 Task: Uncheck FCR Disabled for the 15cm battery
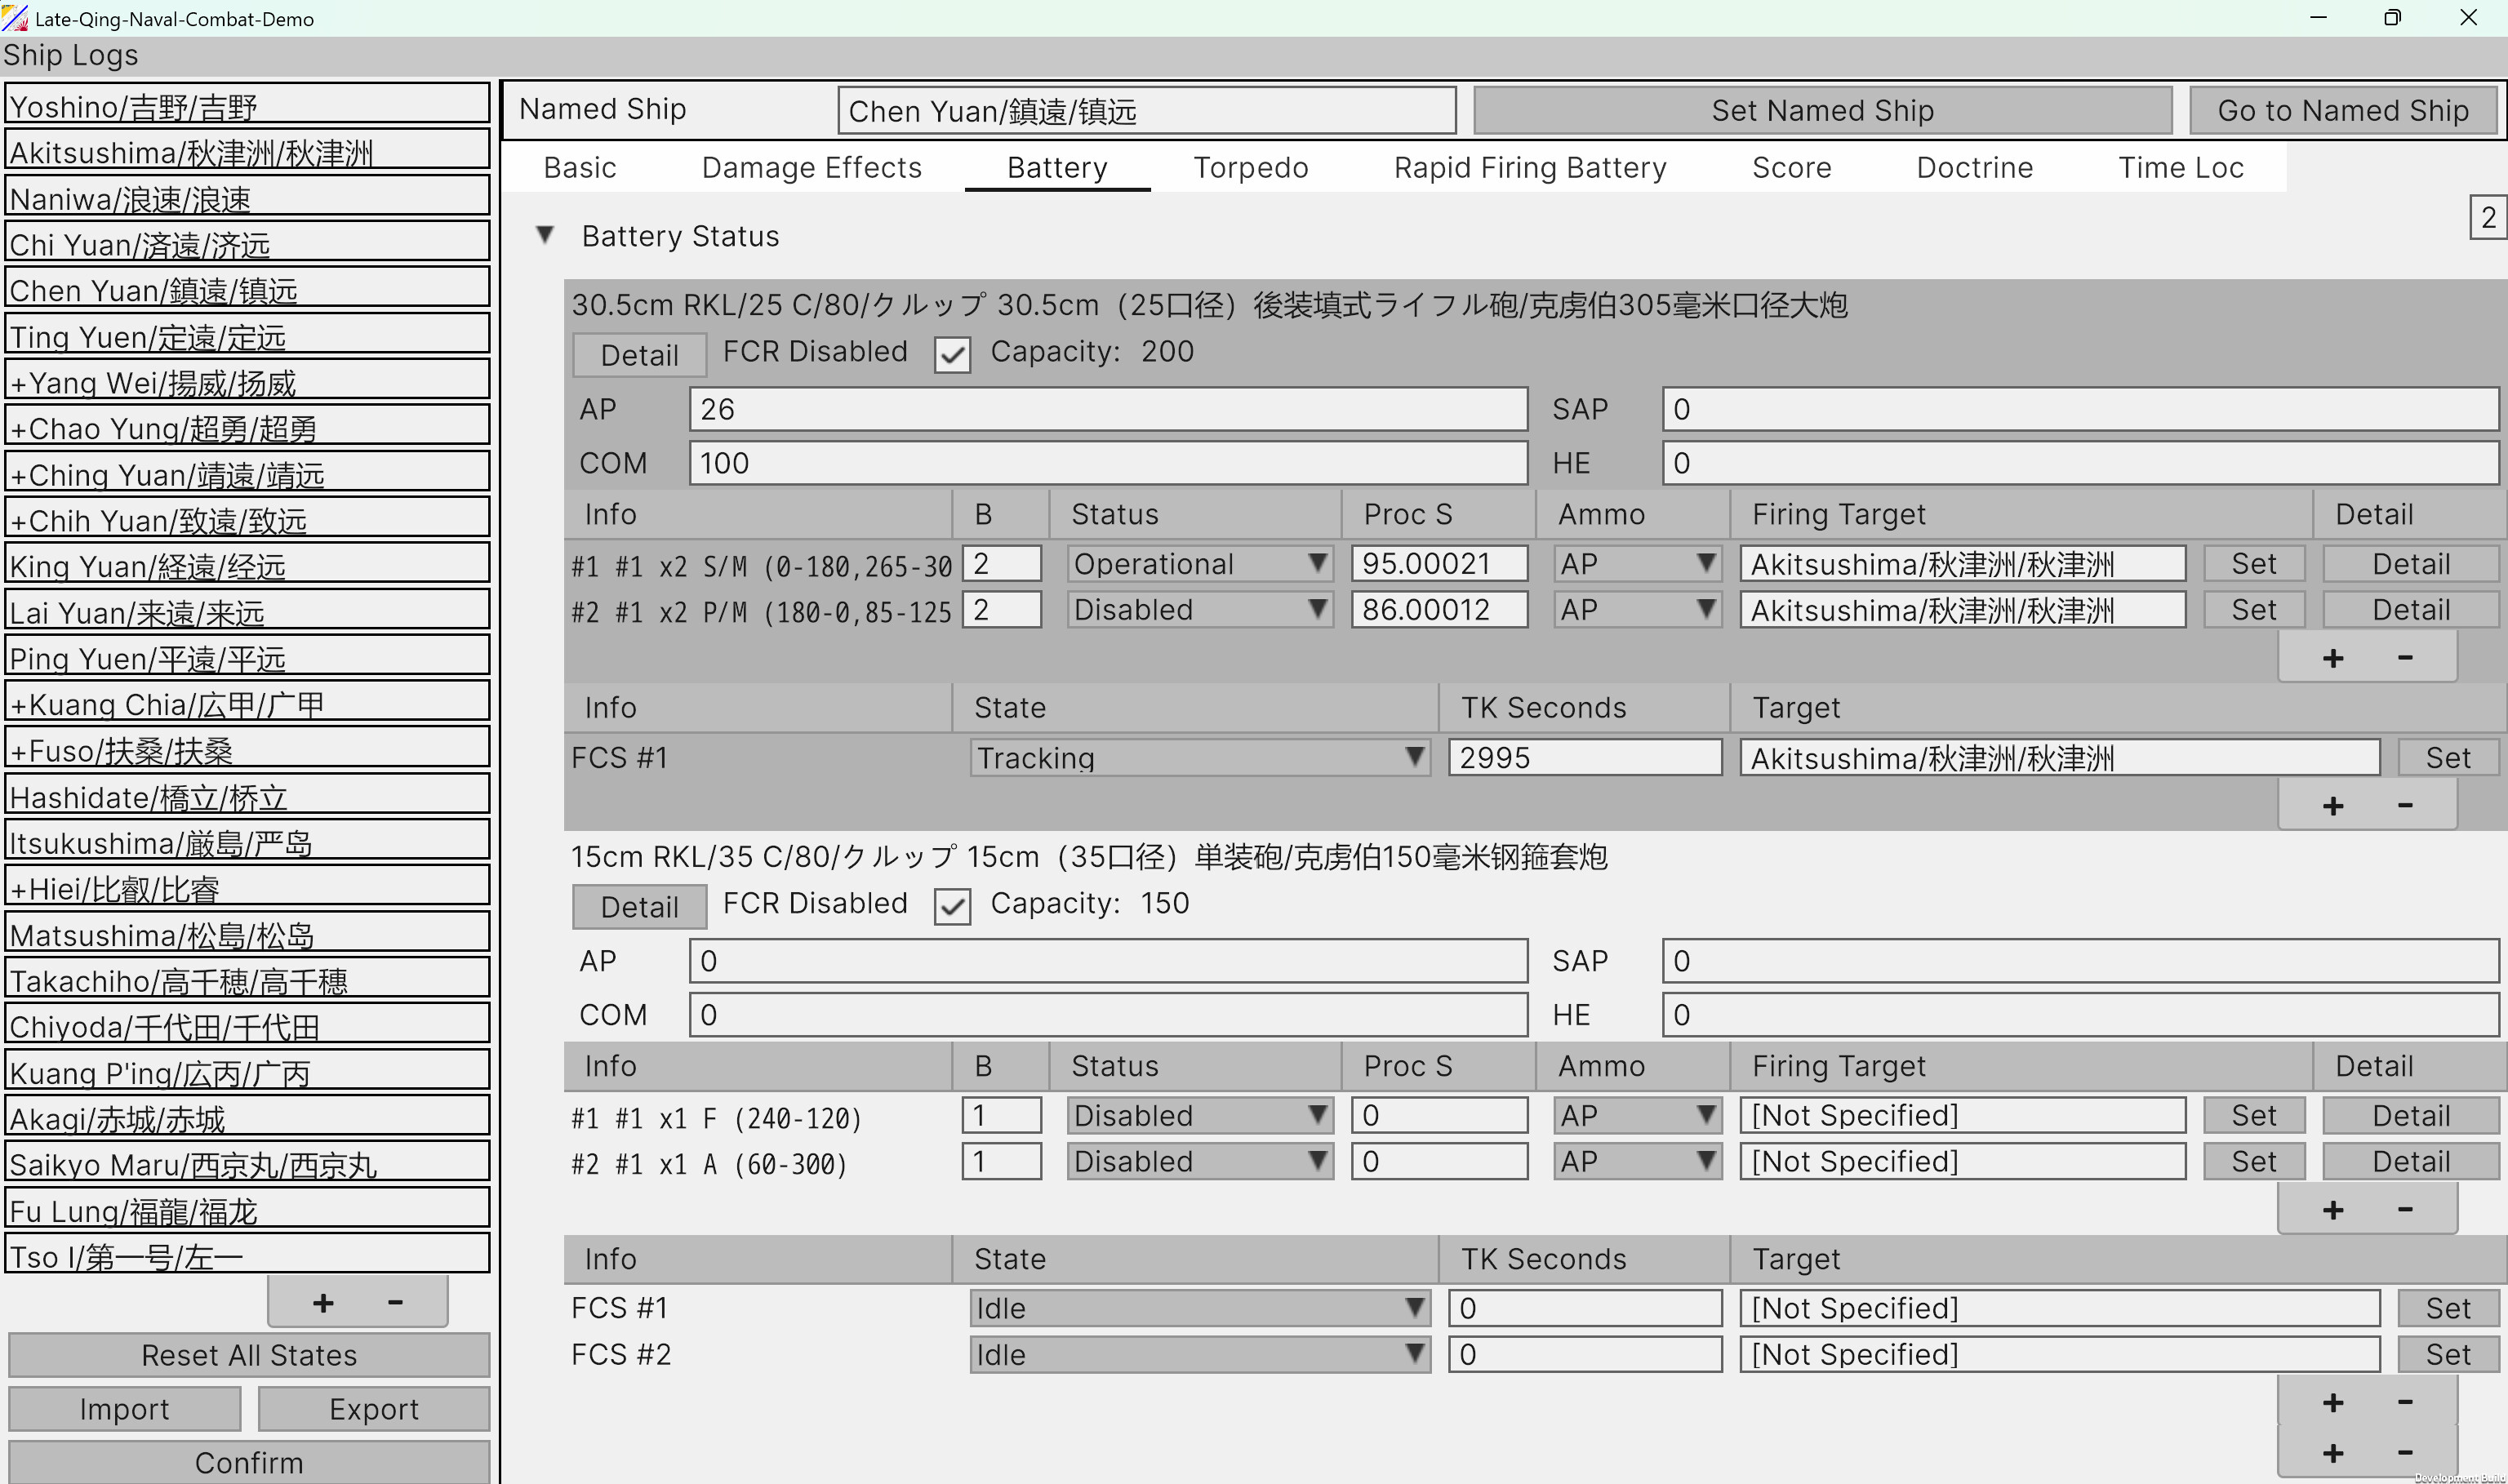pos(952,906)
